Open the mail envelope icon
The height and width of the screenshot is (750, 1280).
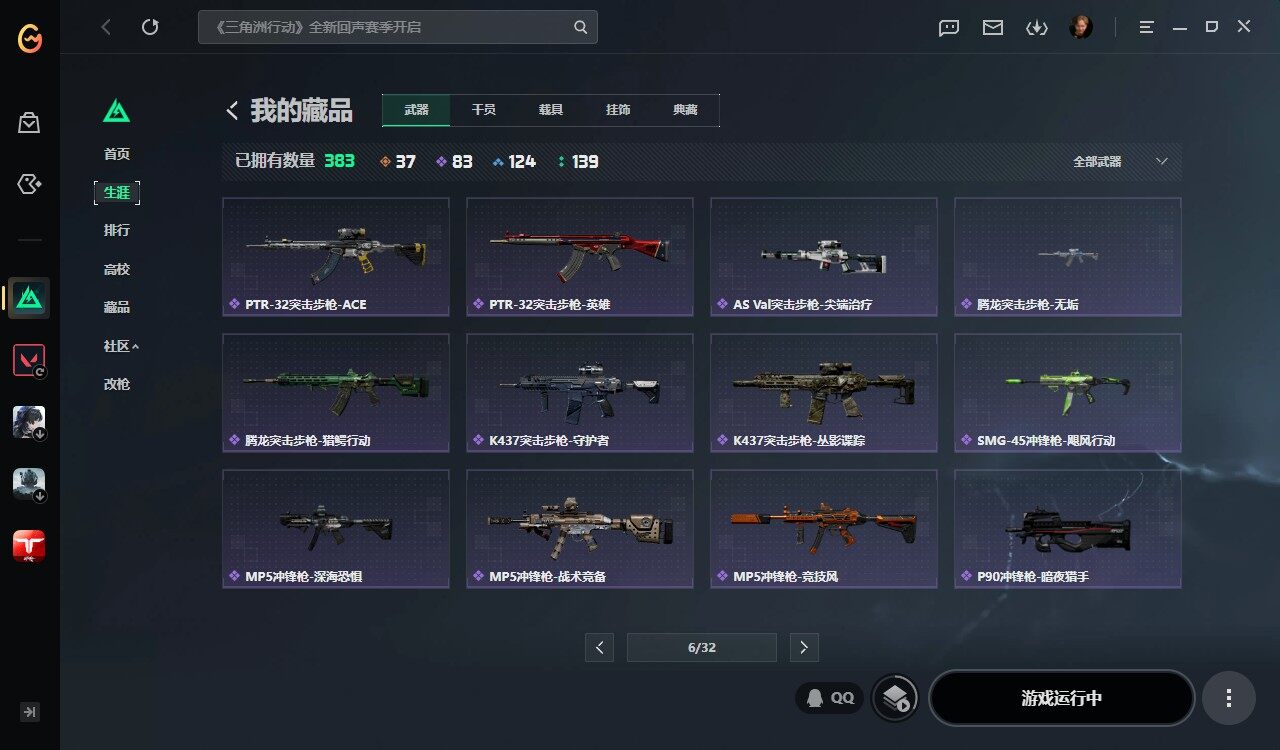click(x=992, y=28)
